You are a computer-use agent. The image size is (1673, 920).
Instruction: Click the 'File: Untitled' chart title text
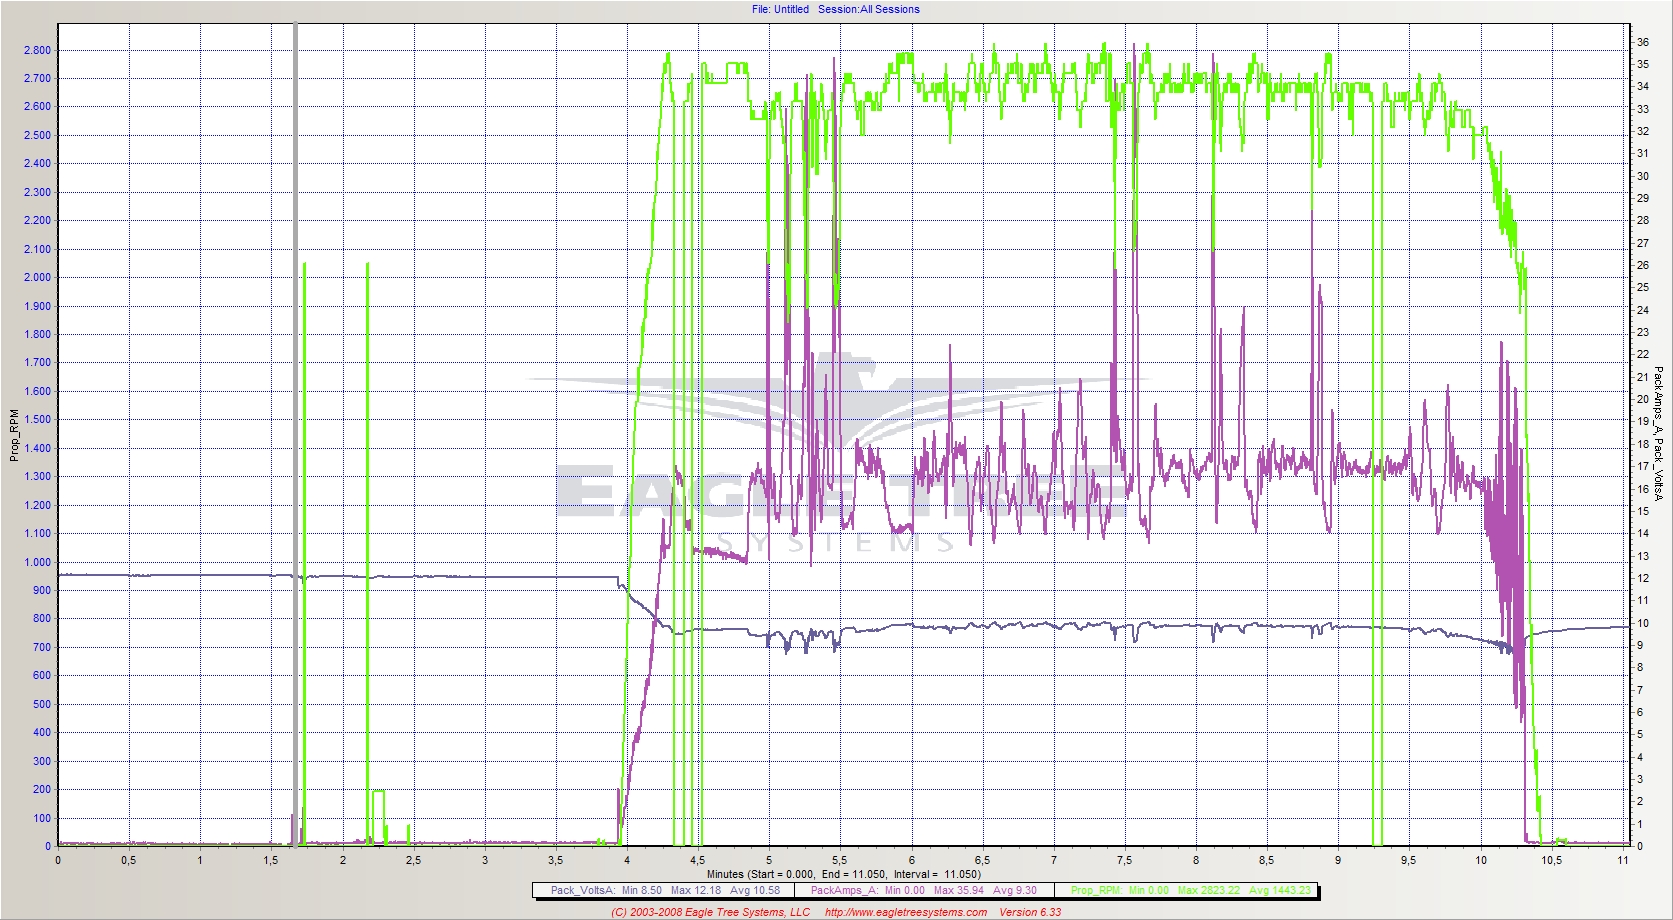(x=780, y=9)
